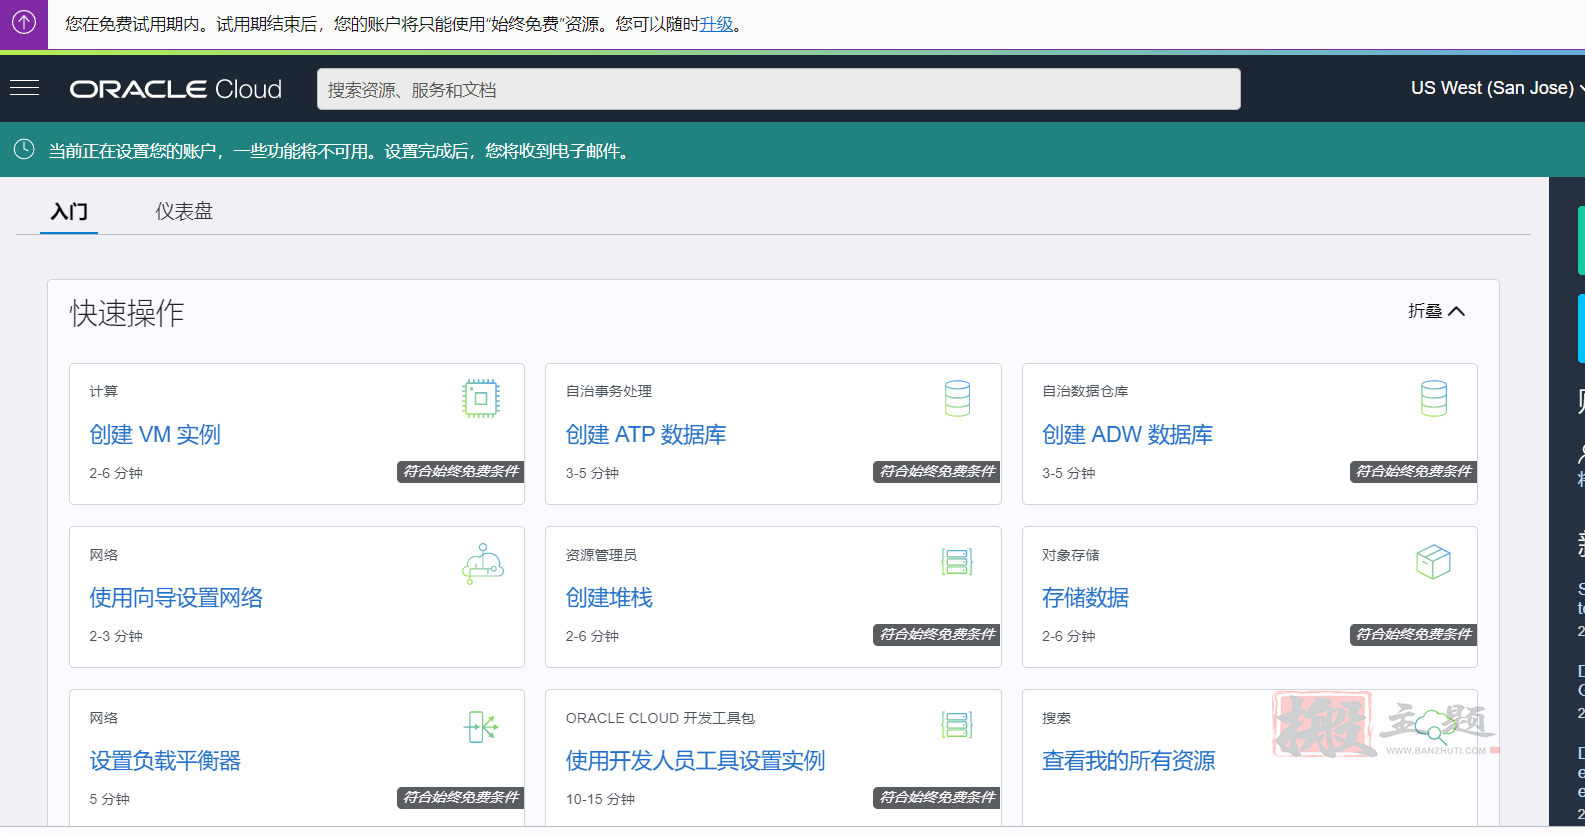The width and height of the screenshot is (1585, 833).
Task: Open the US West (San Jose) region dropdown
Action: click(1497, 88)
